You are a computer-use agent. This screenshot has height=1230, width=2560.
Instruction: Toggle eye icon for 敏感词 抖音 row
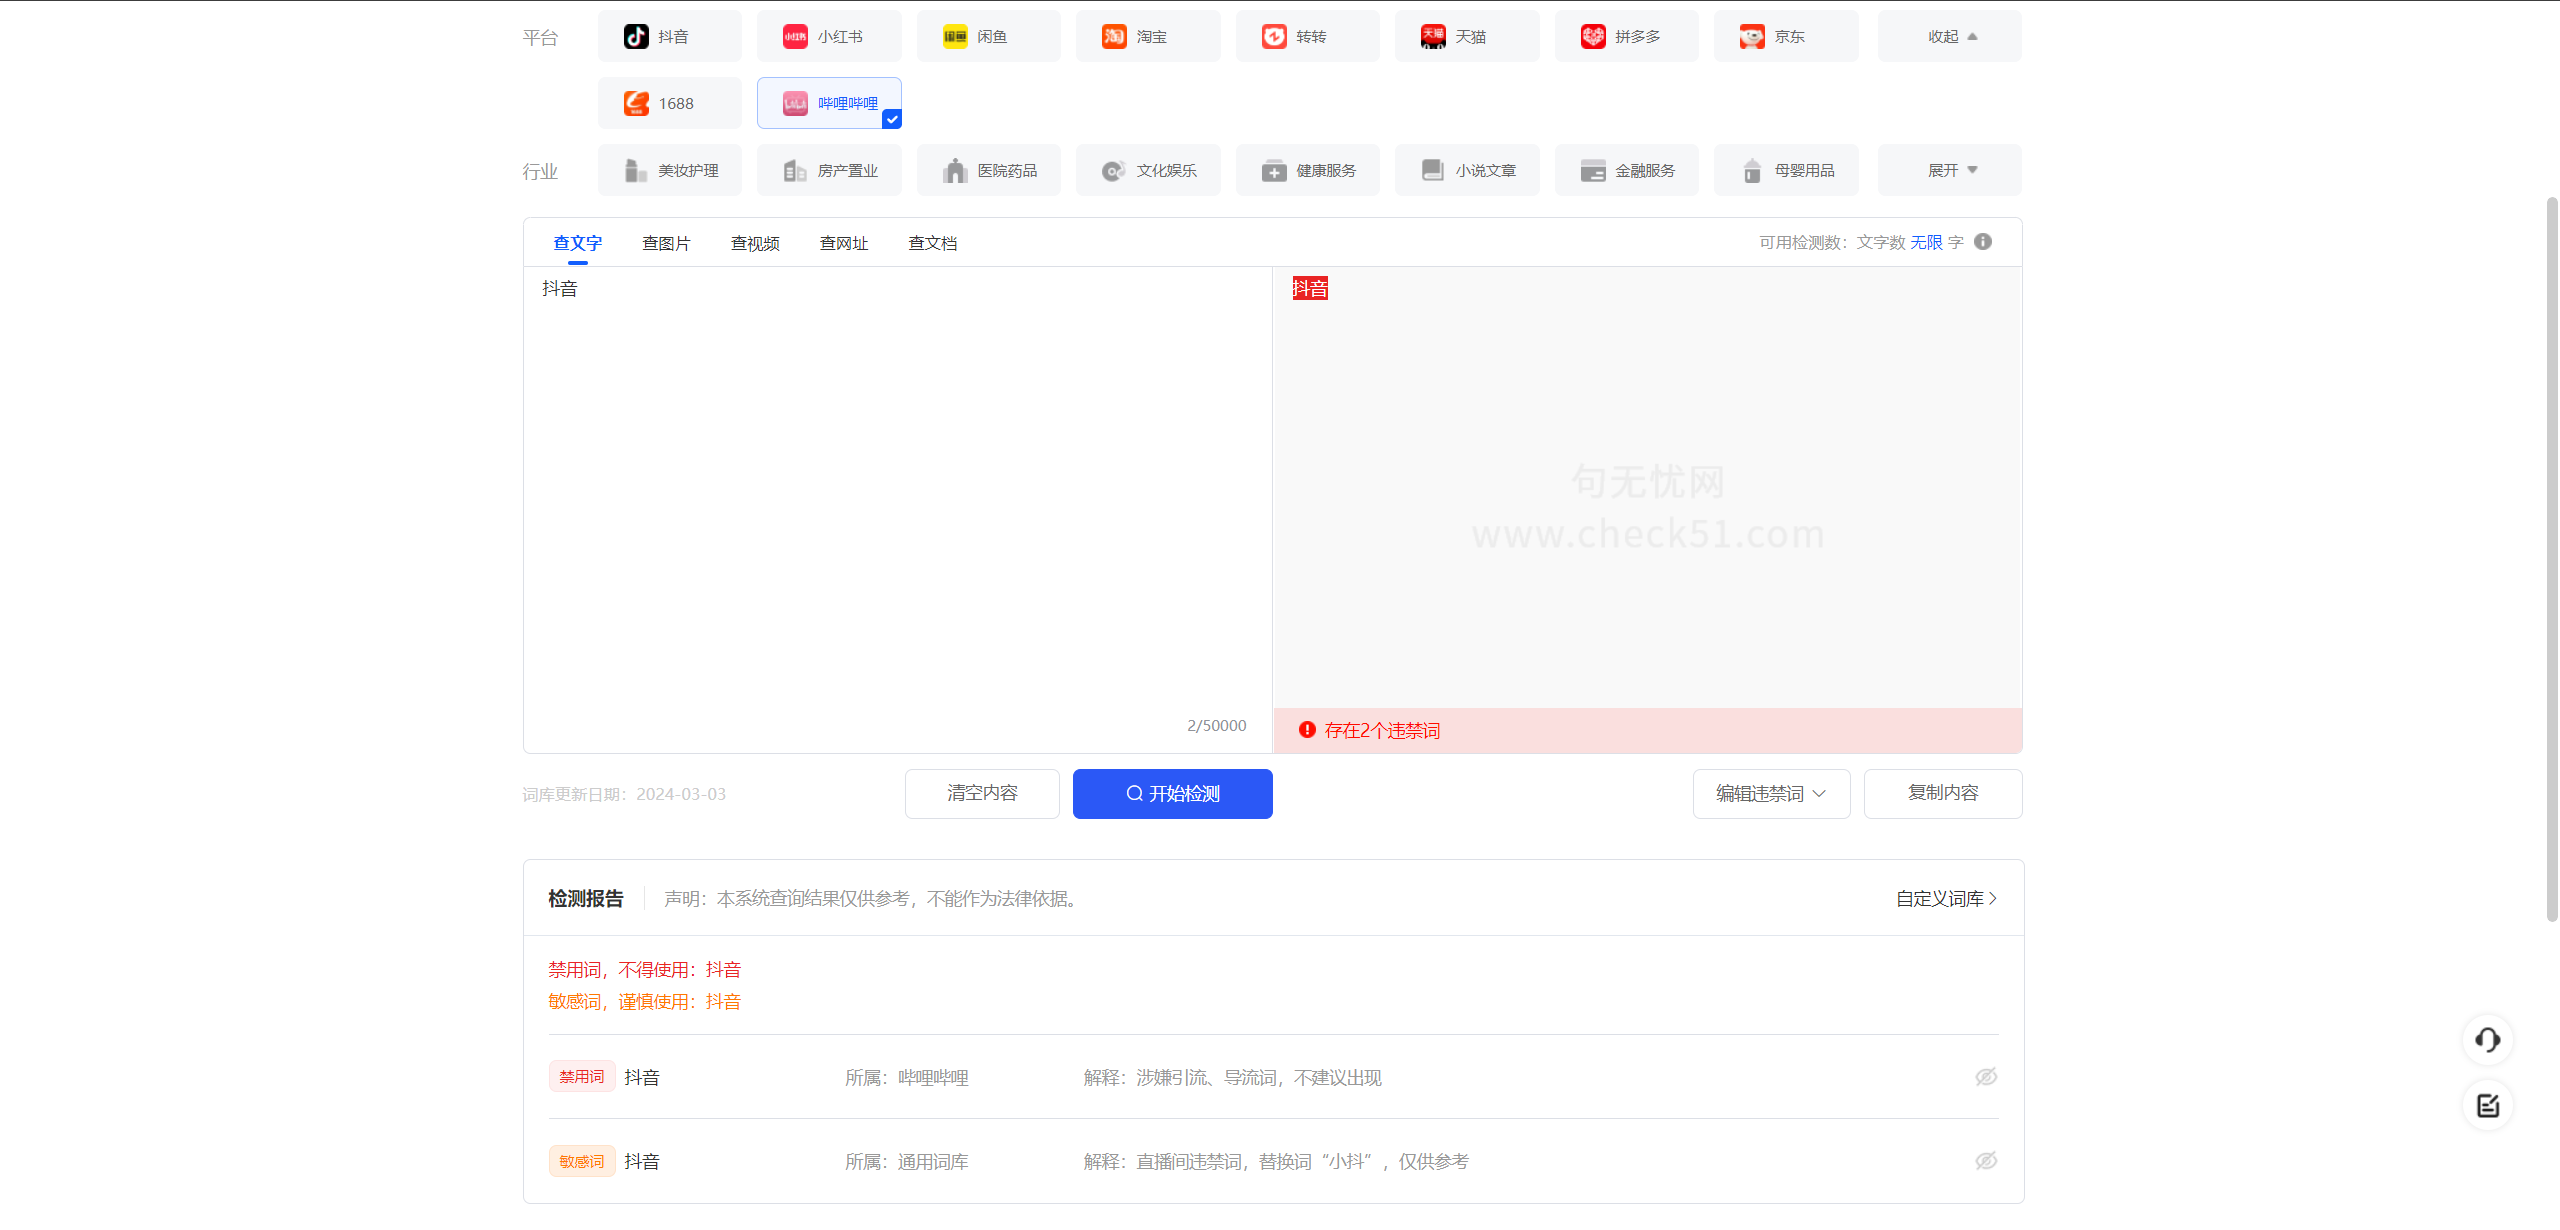pos(1986,1161)
